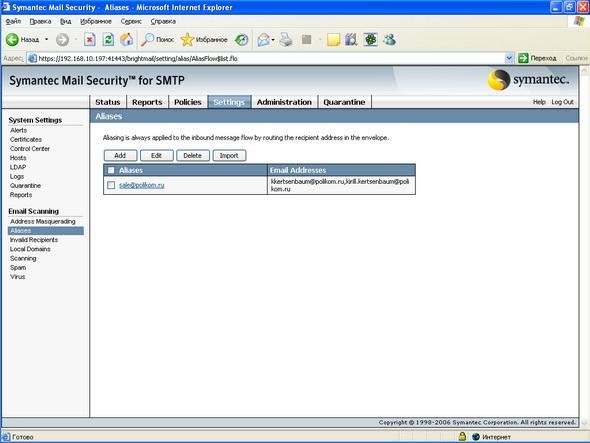Viewport: 590px width, 443px height.
Task: Click the padlock security icon in status bar
Action: [462, 437]
